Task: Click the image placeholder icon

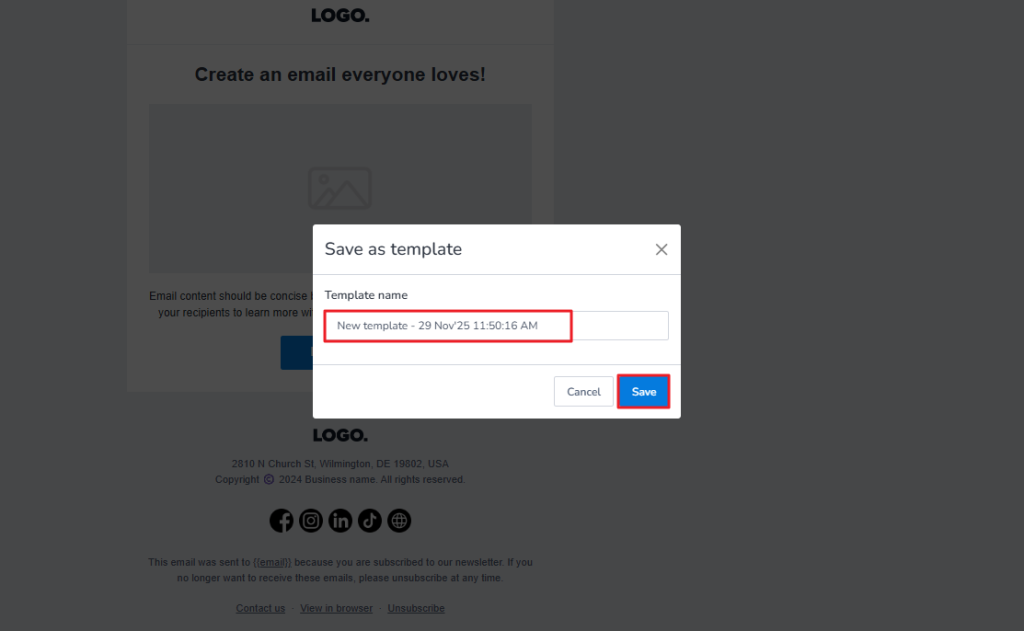Action: (340, 188)
